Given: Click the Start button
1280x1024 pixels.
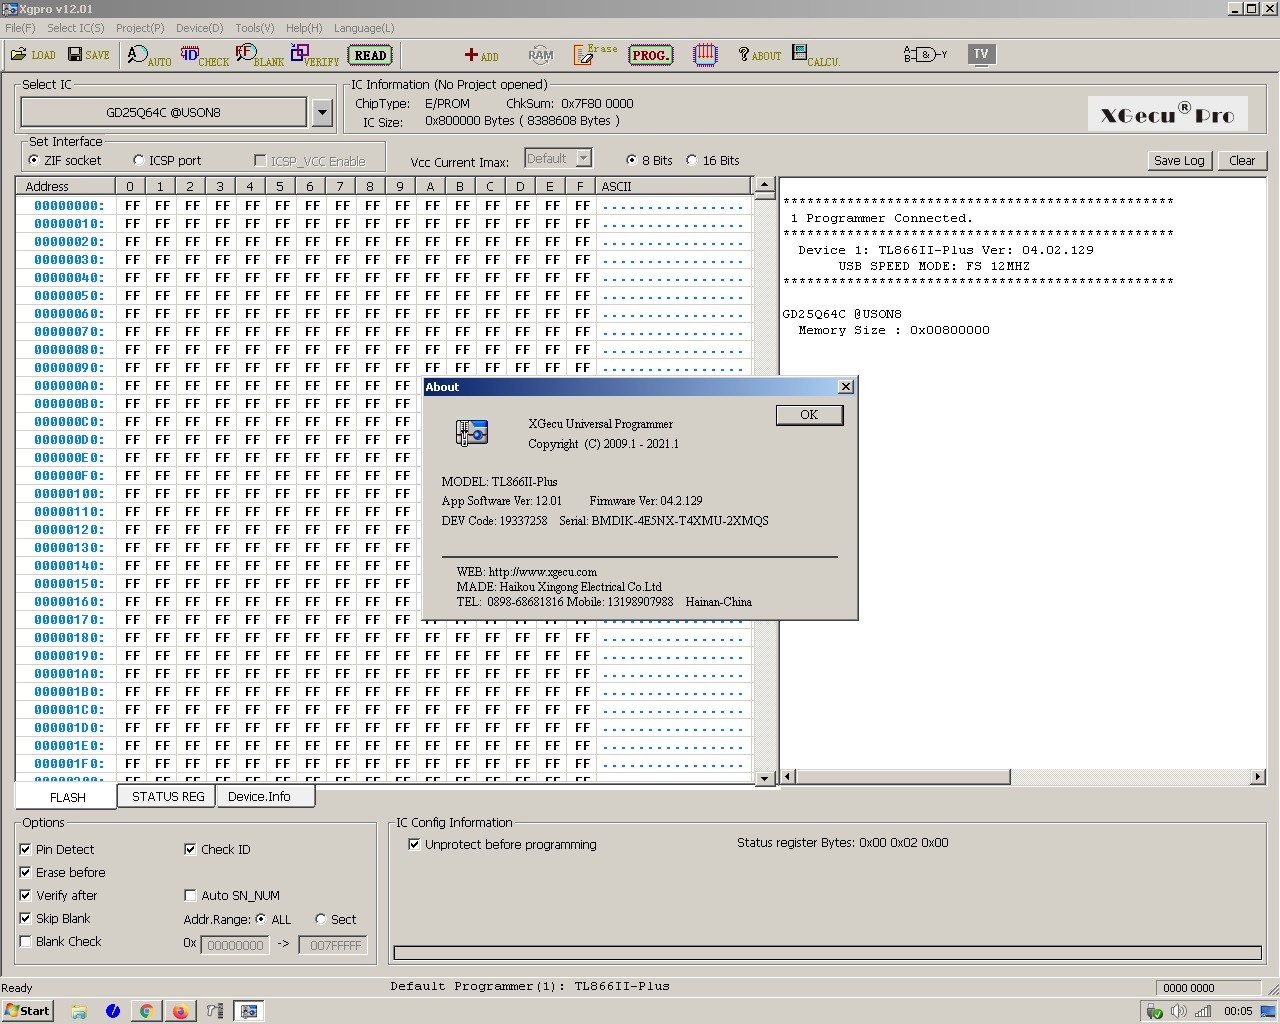Looking at the screenshot, I should (x=27, y=1011).
